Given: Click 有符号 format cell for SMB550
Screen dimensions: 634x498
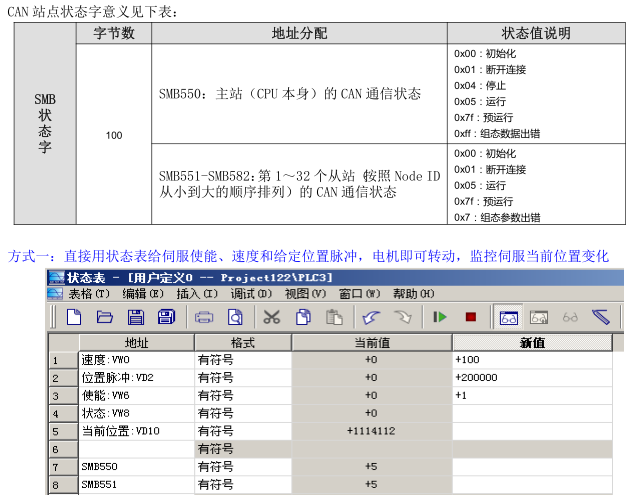Looking at the screenshot, I should pos(243,467).
